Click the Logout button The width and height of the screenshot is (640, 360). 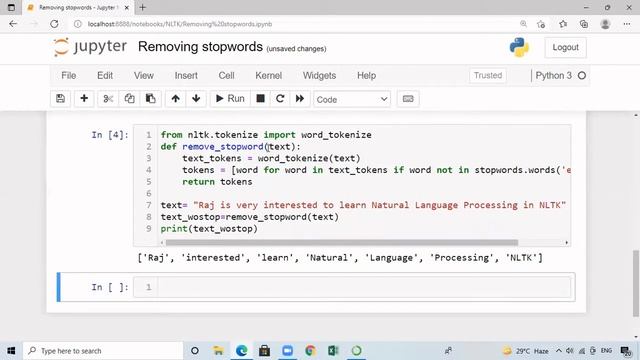pyautogui.click(x=565, y=47)
